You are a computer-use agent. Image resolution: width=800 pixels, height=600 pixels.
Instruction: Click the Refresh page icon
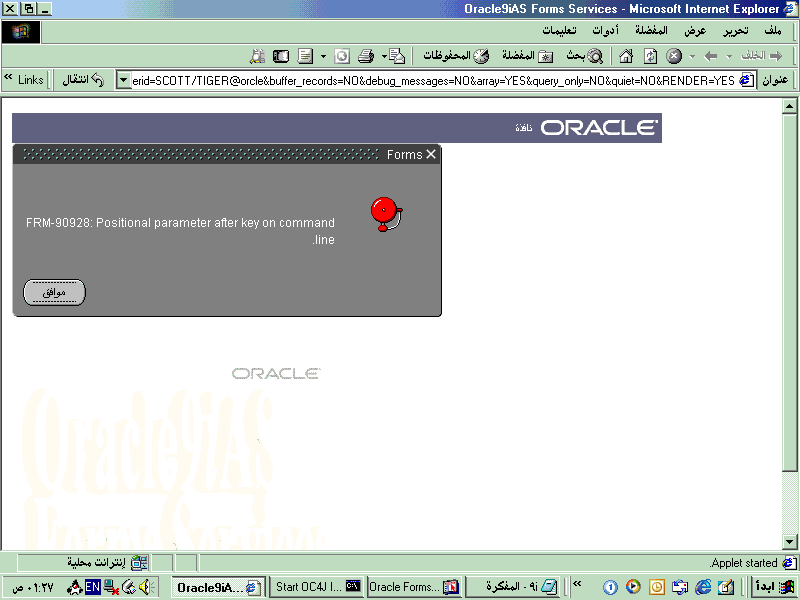[x=650, y=56]
